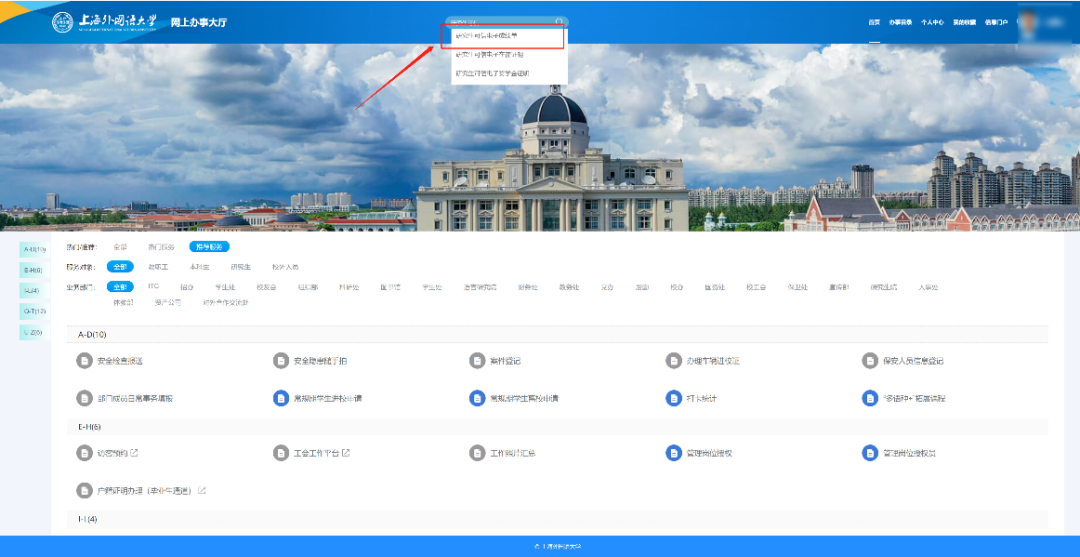Open the nav item between 个人中心 and 信息门户
This screenshot has height=557, width=1080.
(x=964, y=22)
